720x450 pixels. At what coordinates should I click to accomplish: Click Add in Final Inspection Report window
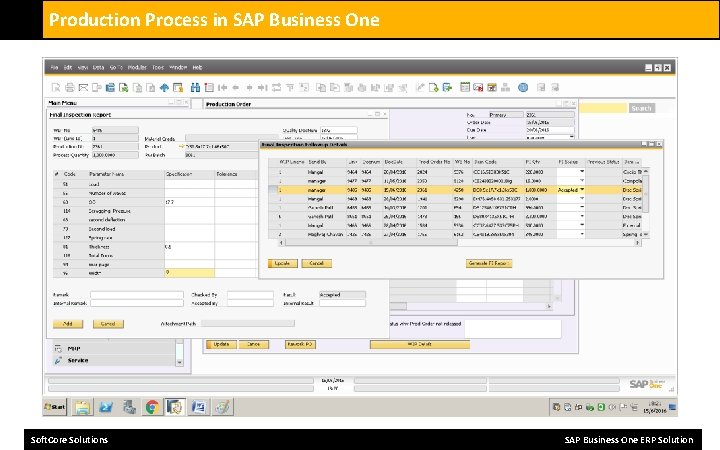point(68,324)
